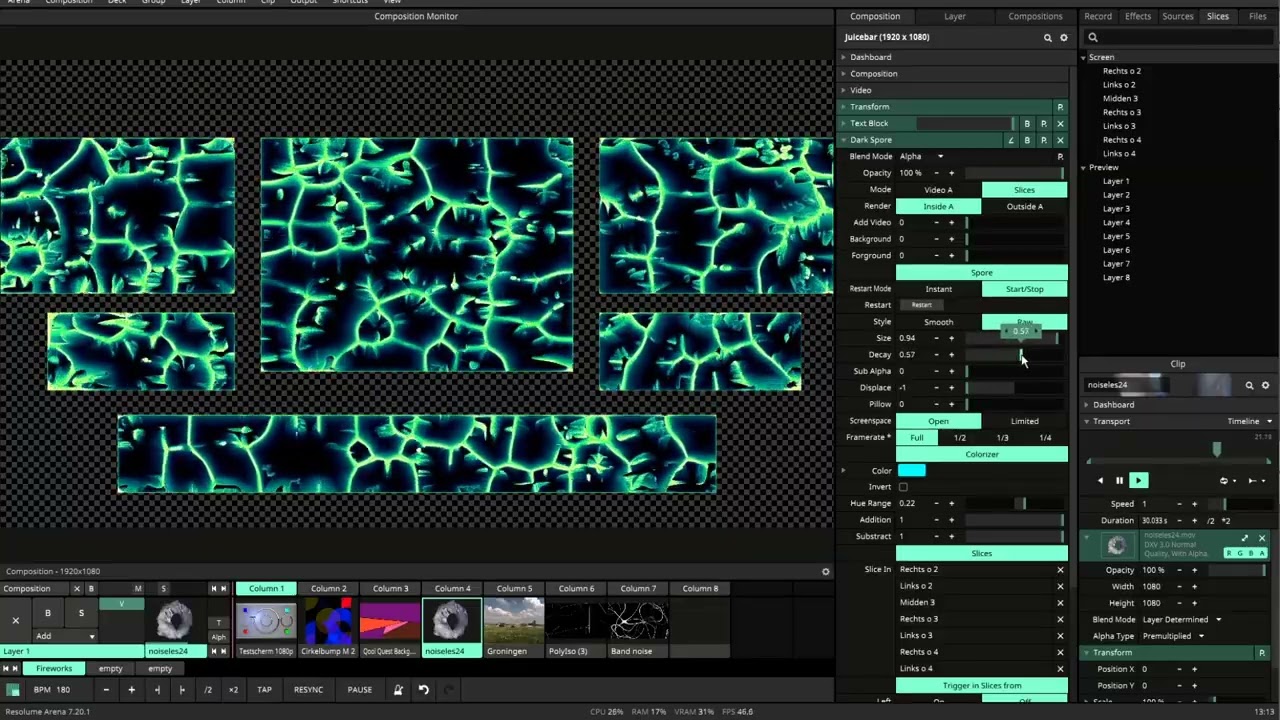The image size is (1280, 720).
Task: Click the green BPM sync square icon
Action: pos(13,689)
